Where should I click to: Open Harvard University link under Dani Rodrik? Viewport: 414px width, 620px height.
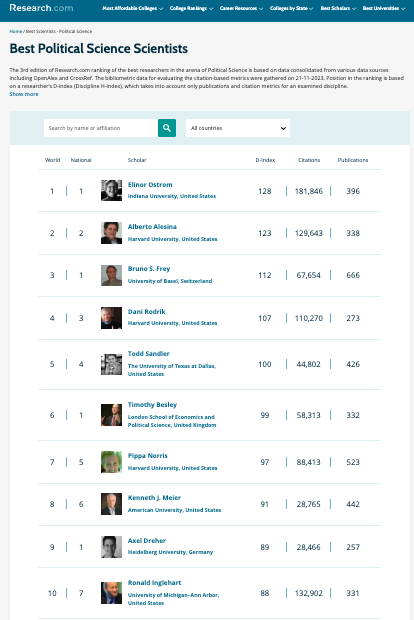[172, 323]
